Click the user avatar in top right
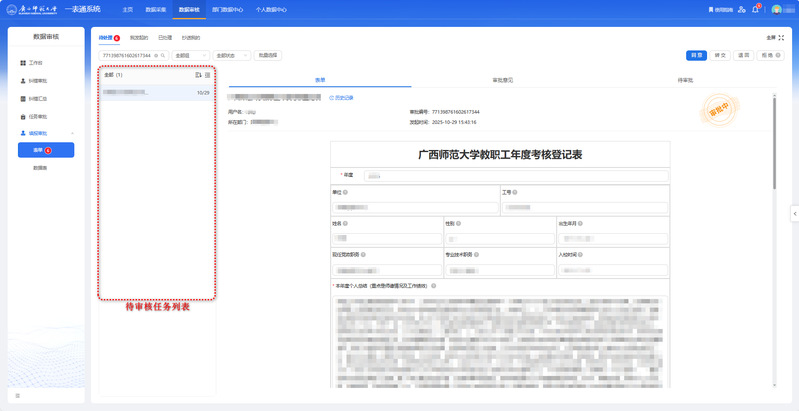799x411 pixels. pos(776,9)
